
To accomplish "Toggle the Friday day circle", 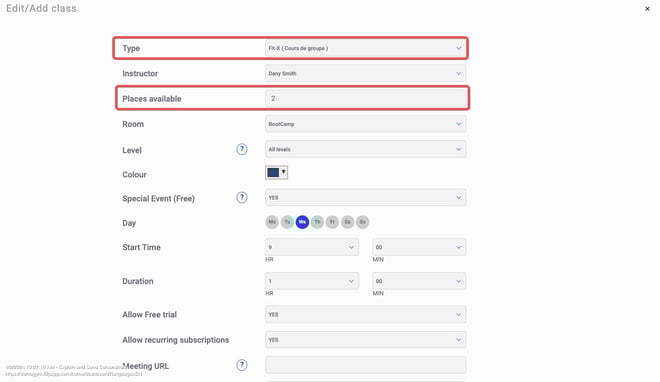I will [332, 222].
